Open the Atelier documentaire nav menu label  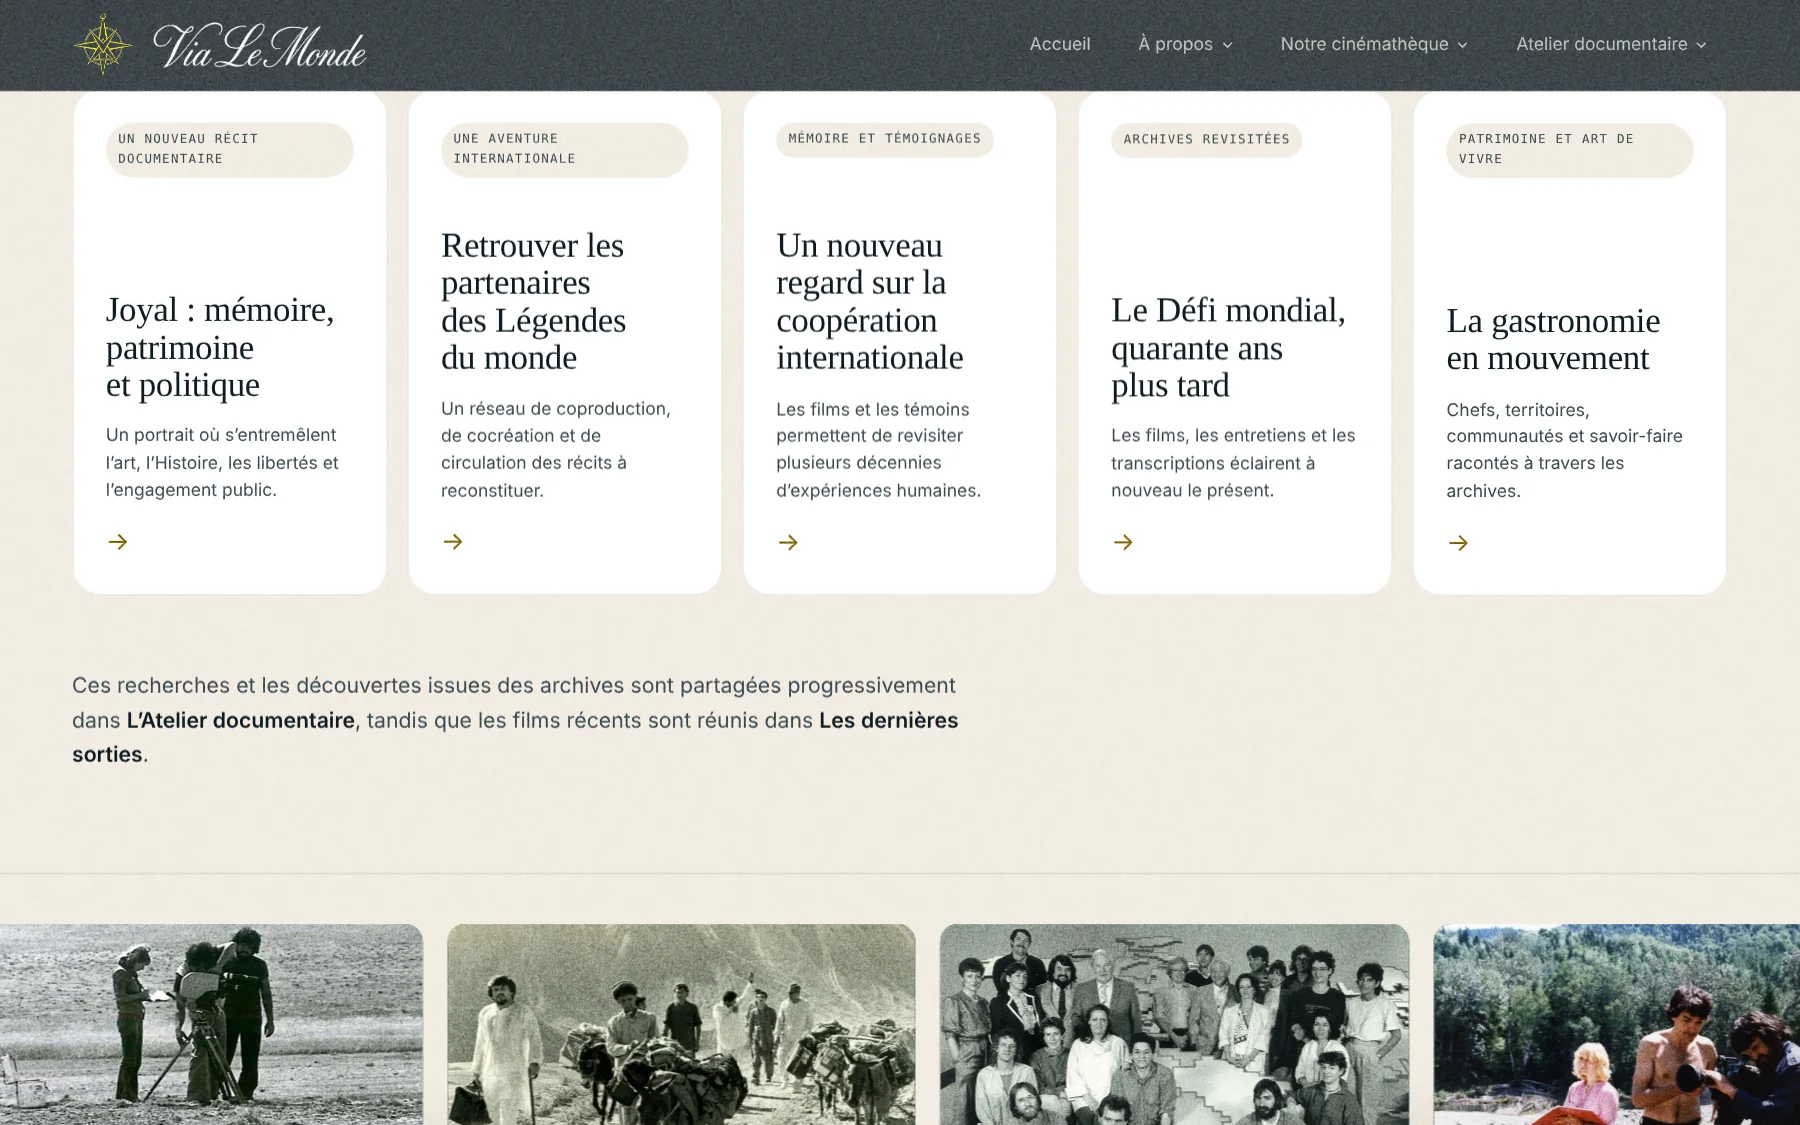(1601, 44)
